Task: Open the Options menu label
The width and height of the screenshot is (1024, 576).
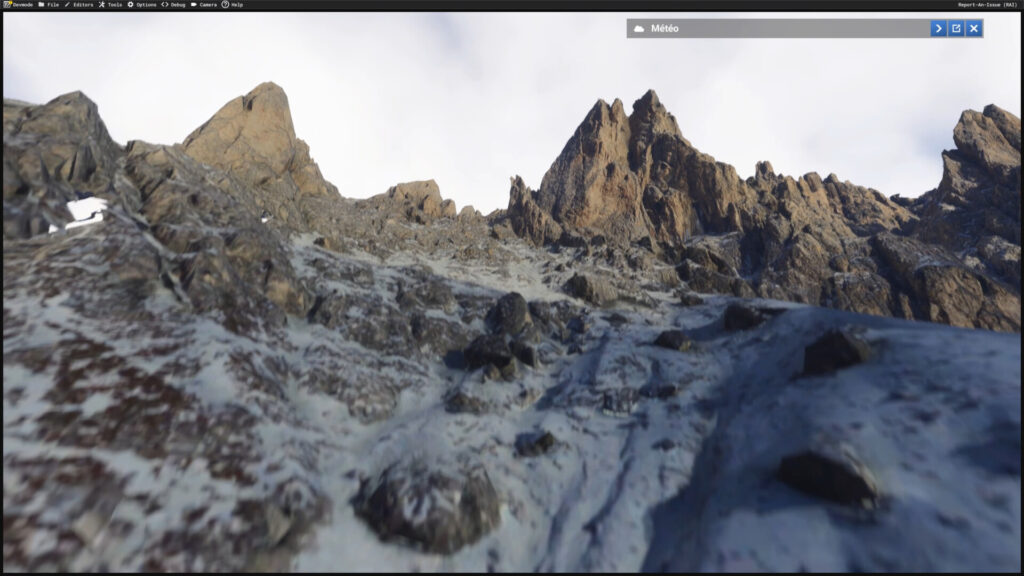Action: click(146, 5)
